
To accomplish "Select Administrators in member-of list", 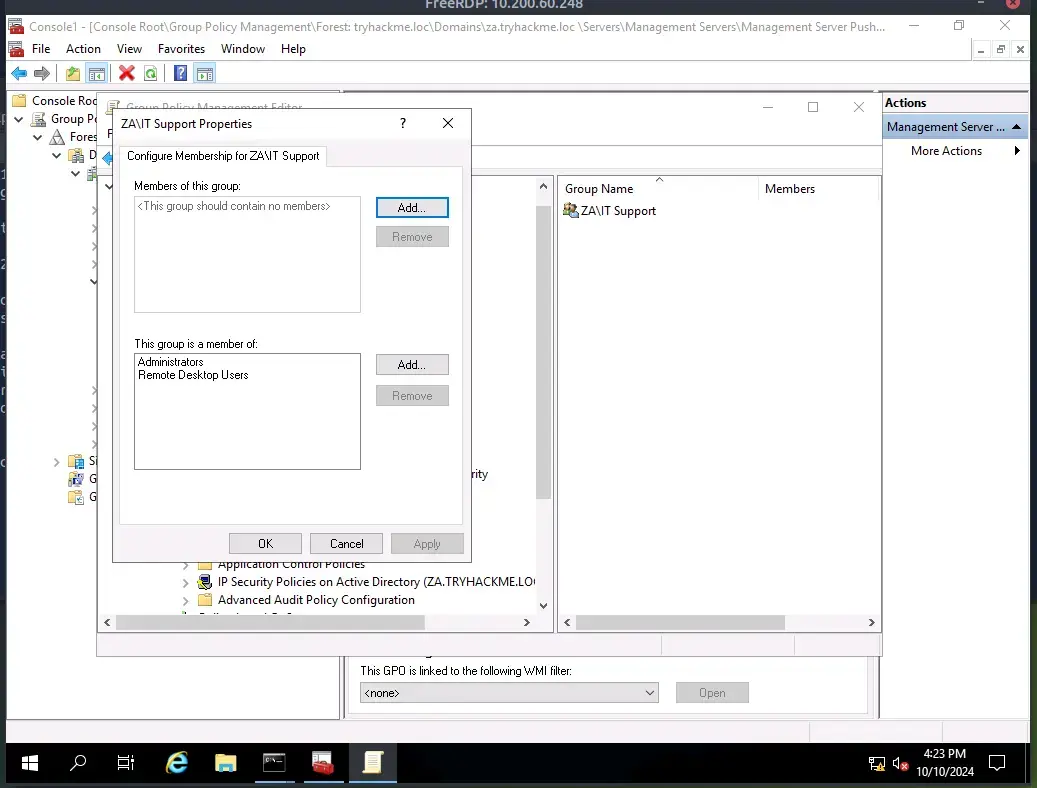I will click(x=171, y=362).
